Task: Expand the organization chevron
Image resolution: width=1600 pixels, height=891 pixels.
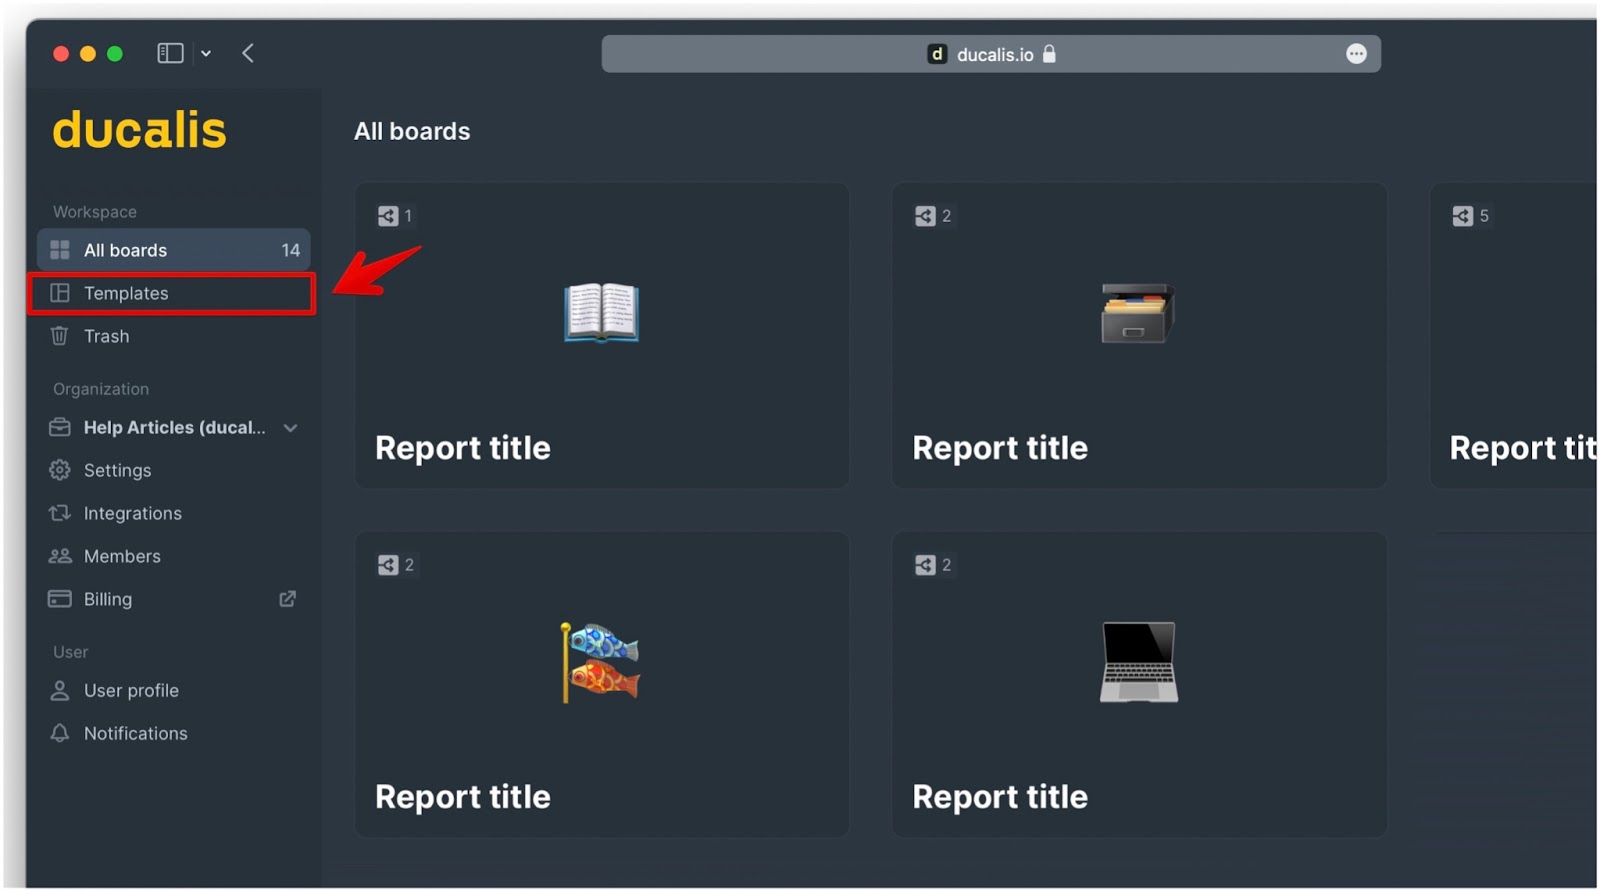Action: tap(290, 428)
